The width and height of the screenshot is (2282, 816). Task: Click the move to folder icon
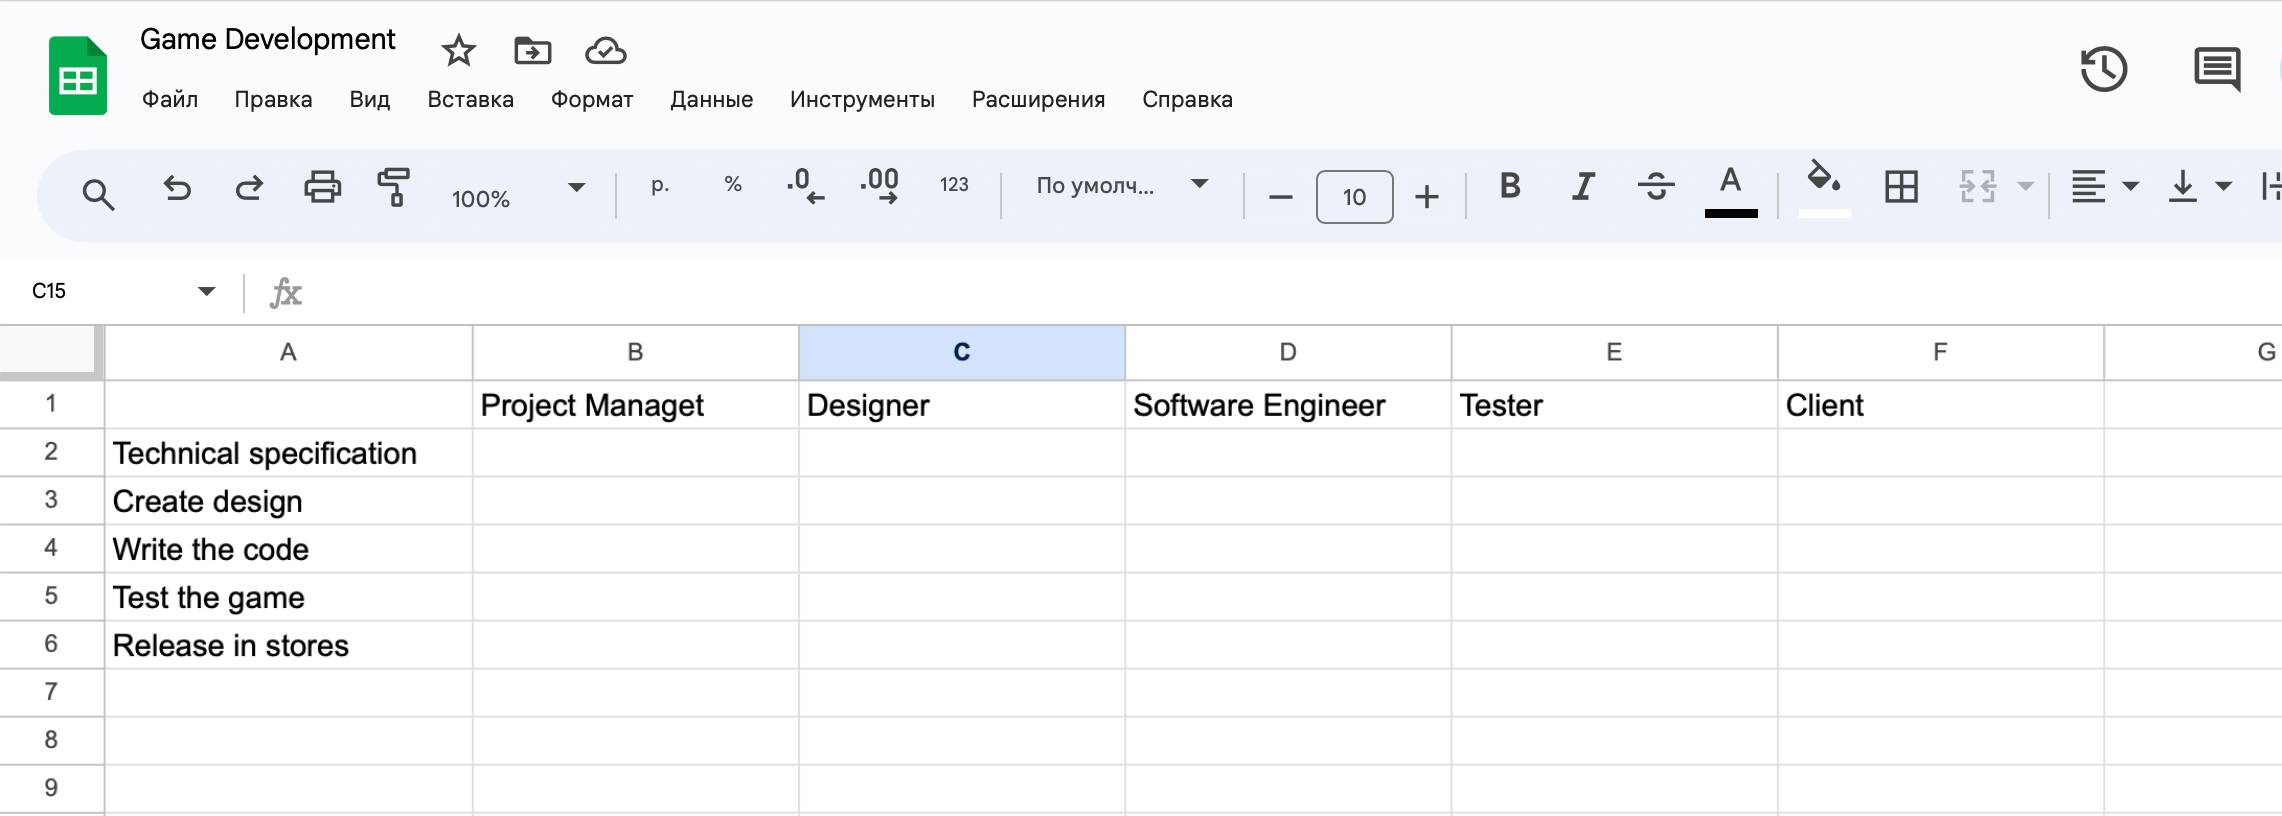532,50
